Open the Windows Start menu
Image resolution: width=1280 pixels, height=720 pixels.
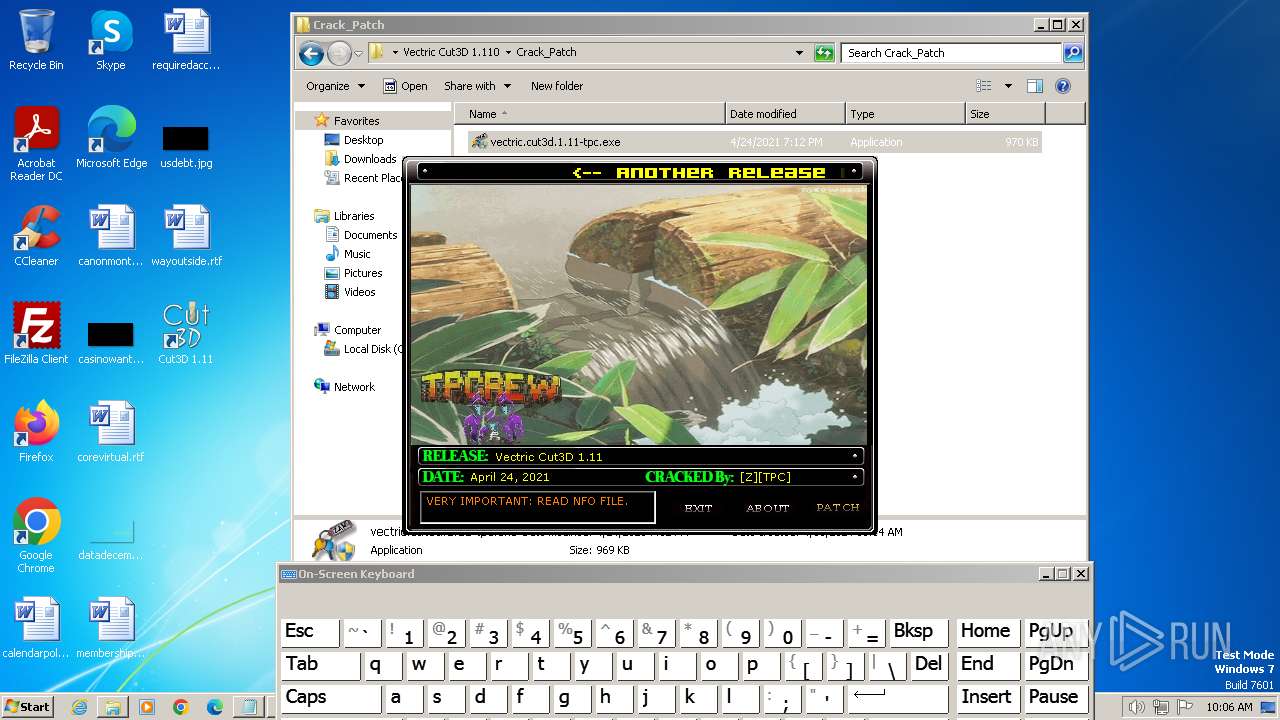[x=28, y=706]
